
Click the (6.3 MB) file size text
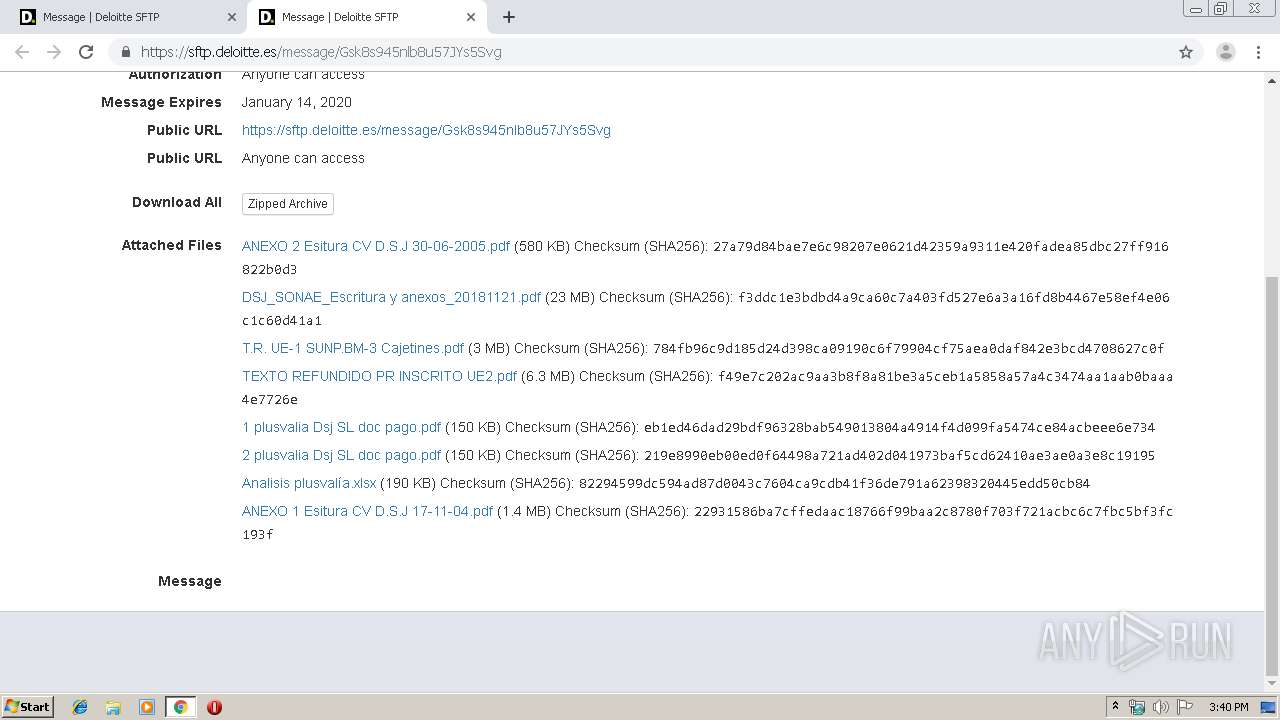tap(548, 376)
